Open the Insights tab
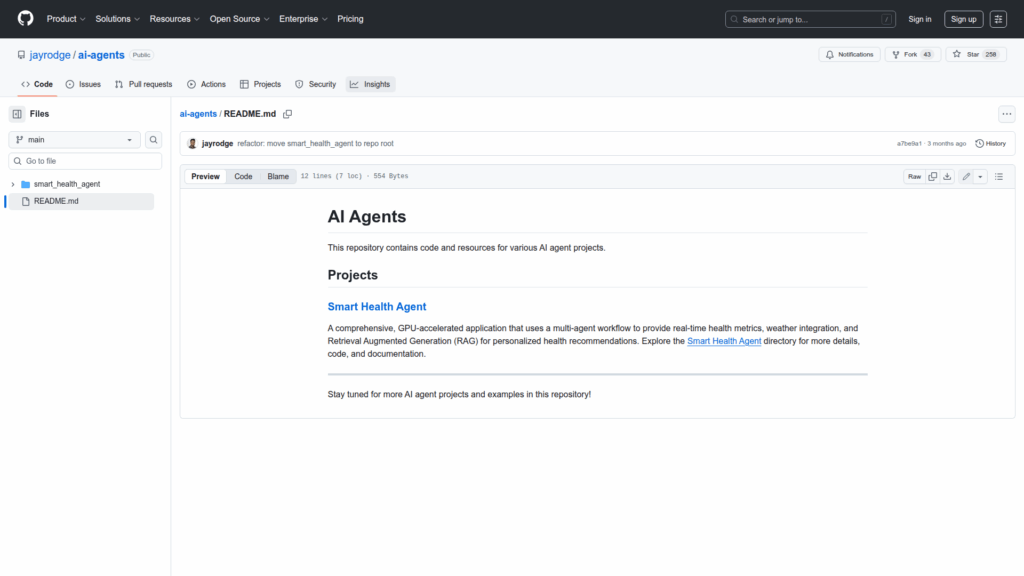This screenshot has height=576, width=1024. pyautogui.click(x=370, y=84)
